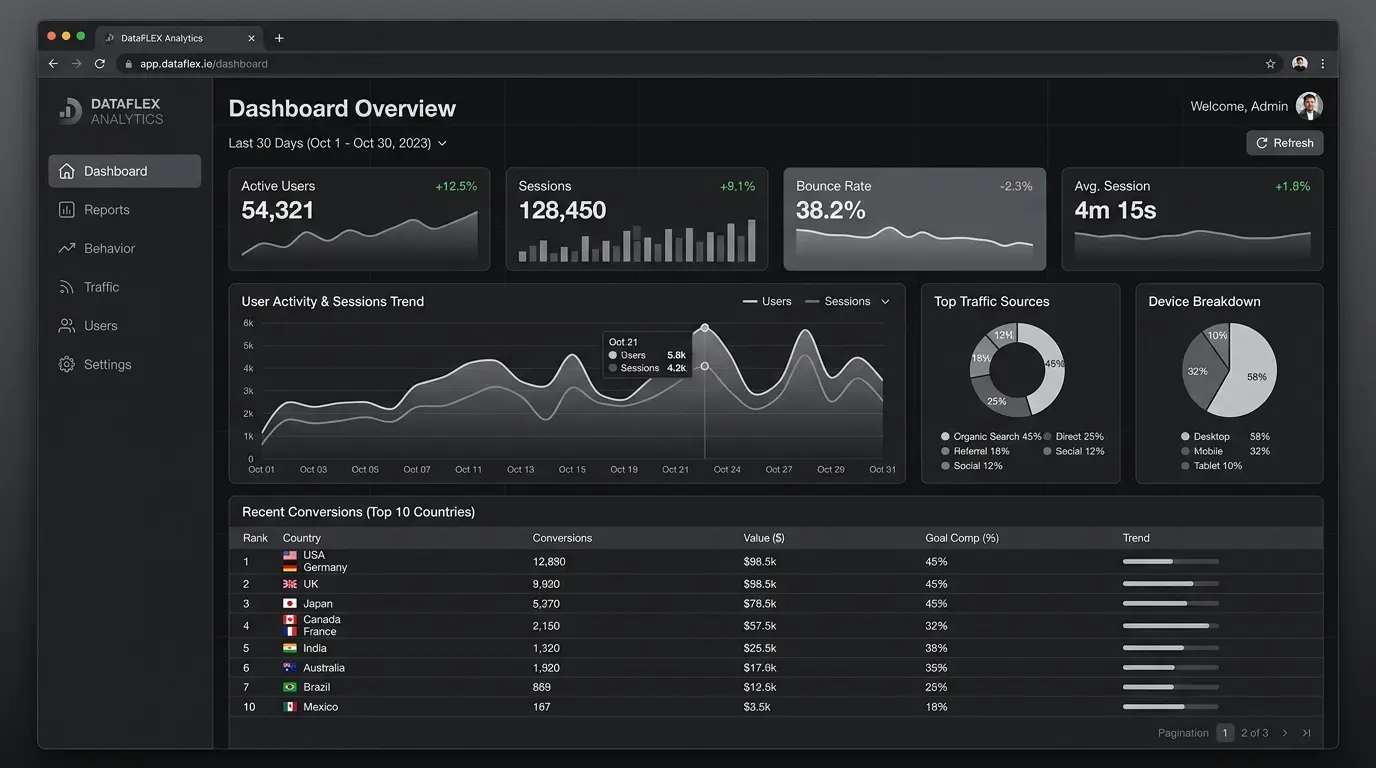Select Users in the sidebar
This screenshot has width=1376, height=768.
tap(124, 326)
